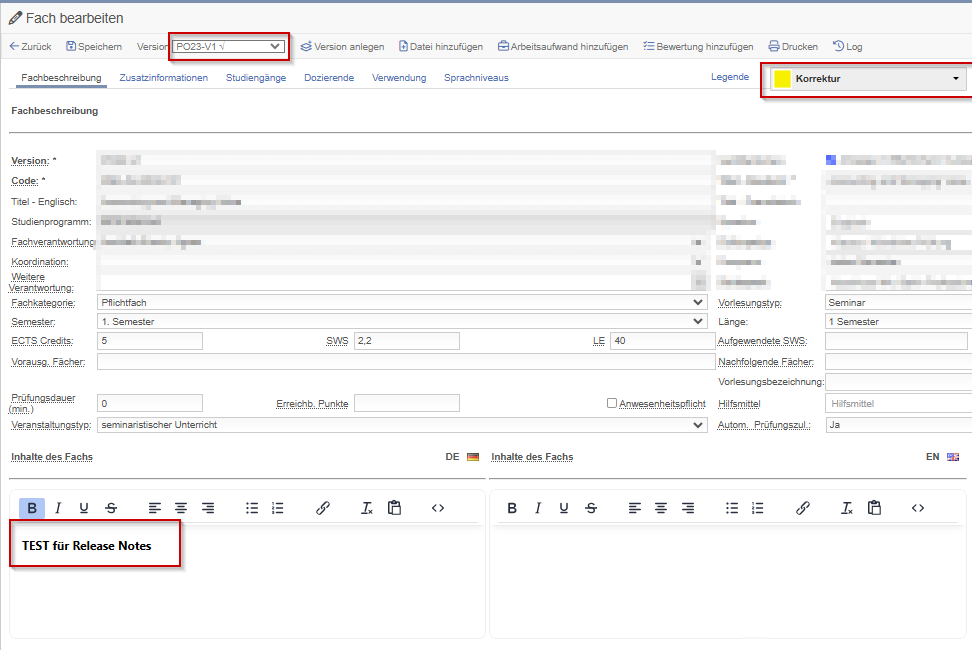Image resolution: width=972 pixels, height=650 pixels.
Task: Expand the Fachkategorie Pflichtfach dropdown
Action: click(x=402, y=302)
